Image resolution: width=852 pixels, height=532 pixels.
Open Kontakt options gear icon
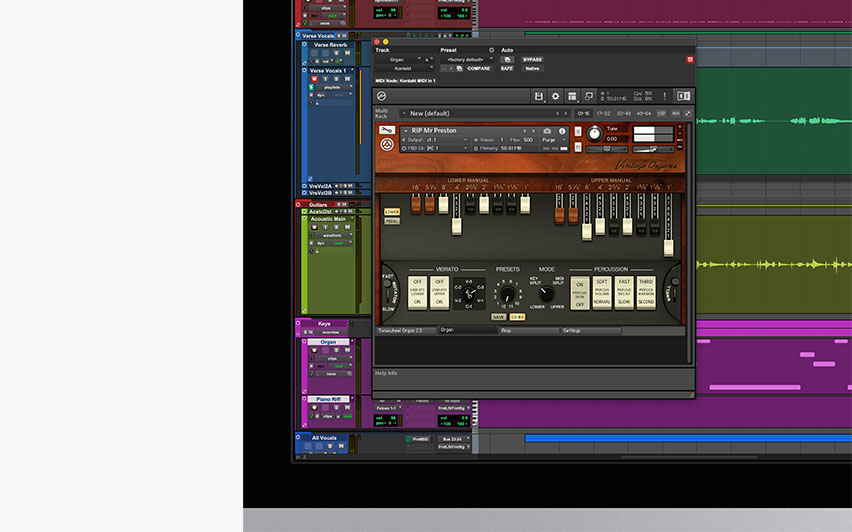click(555, 96)
